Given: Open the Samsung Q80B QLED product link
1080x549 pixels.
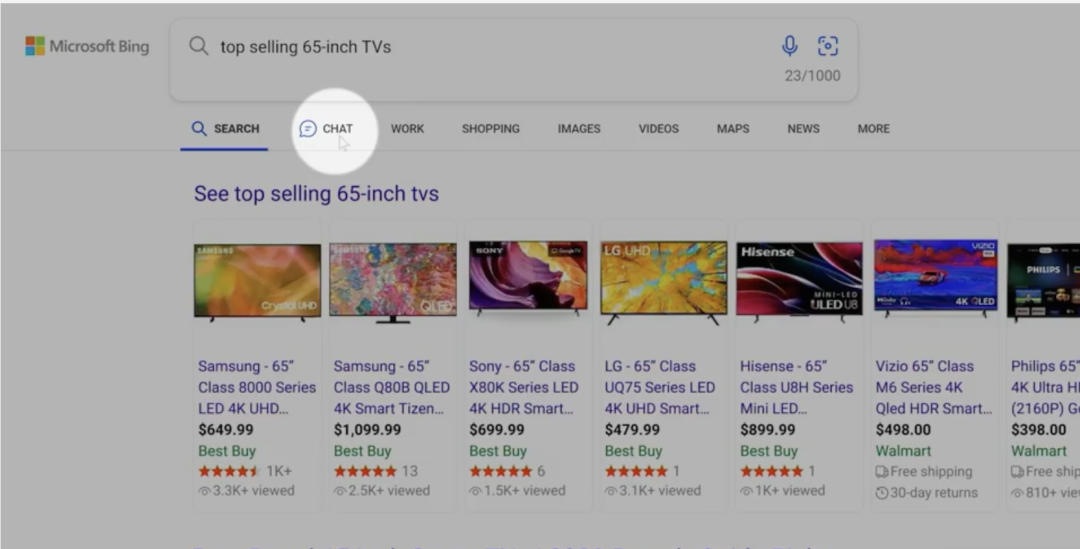Looking at the screenshot, I should tap(391, 387).
